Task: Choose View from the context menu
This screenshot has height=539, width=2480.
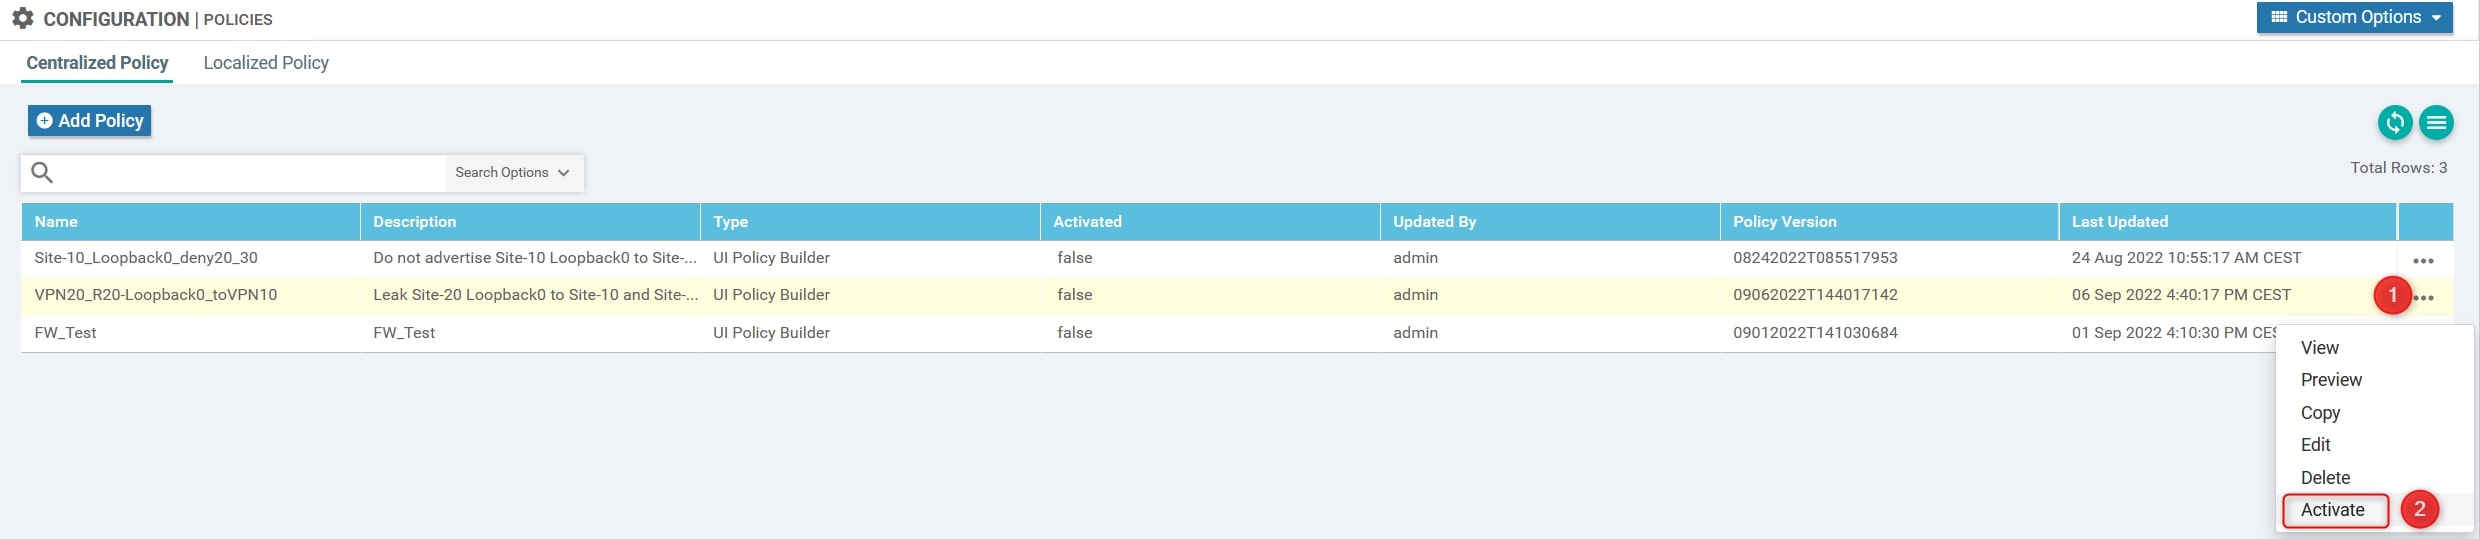Action: tap(2319, 348)
